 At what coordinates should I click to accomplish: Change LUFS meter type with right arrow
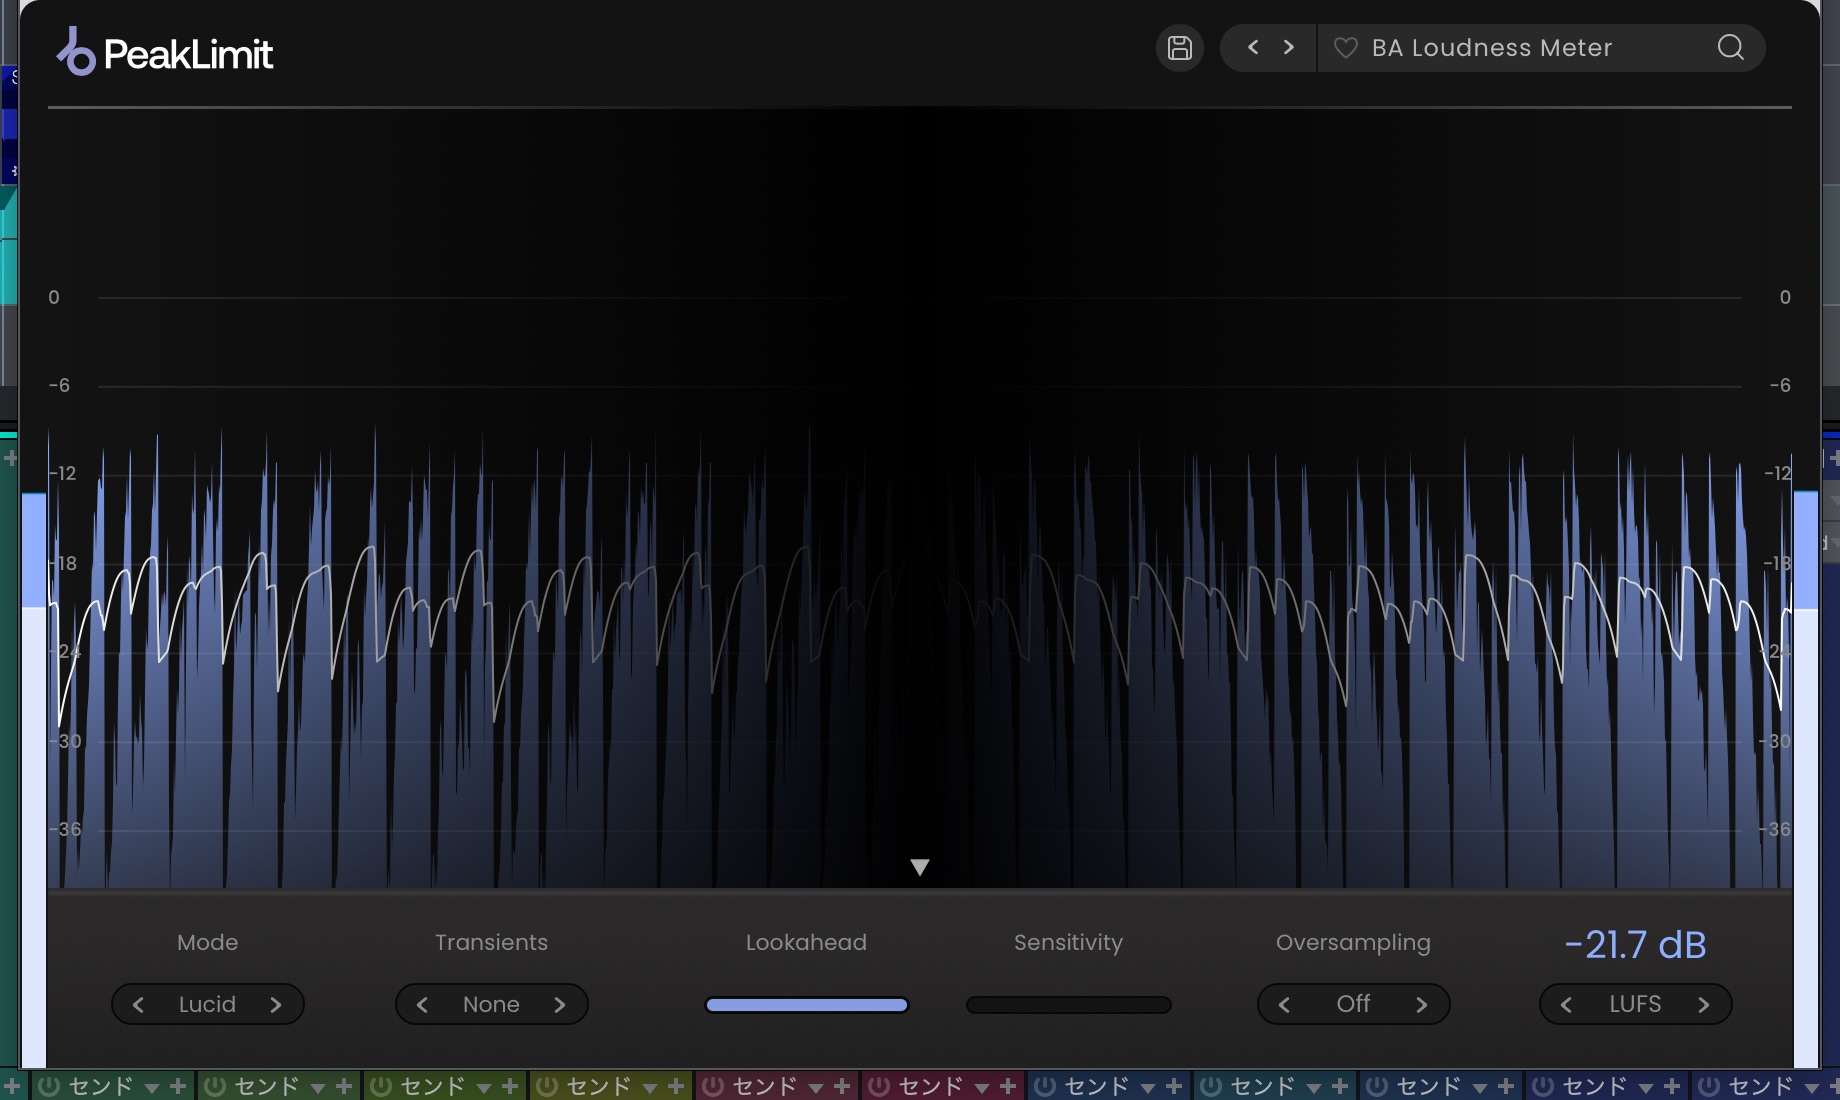(1704, 1005)
